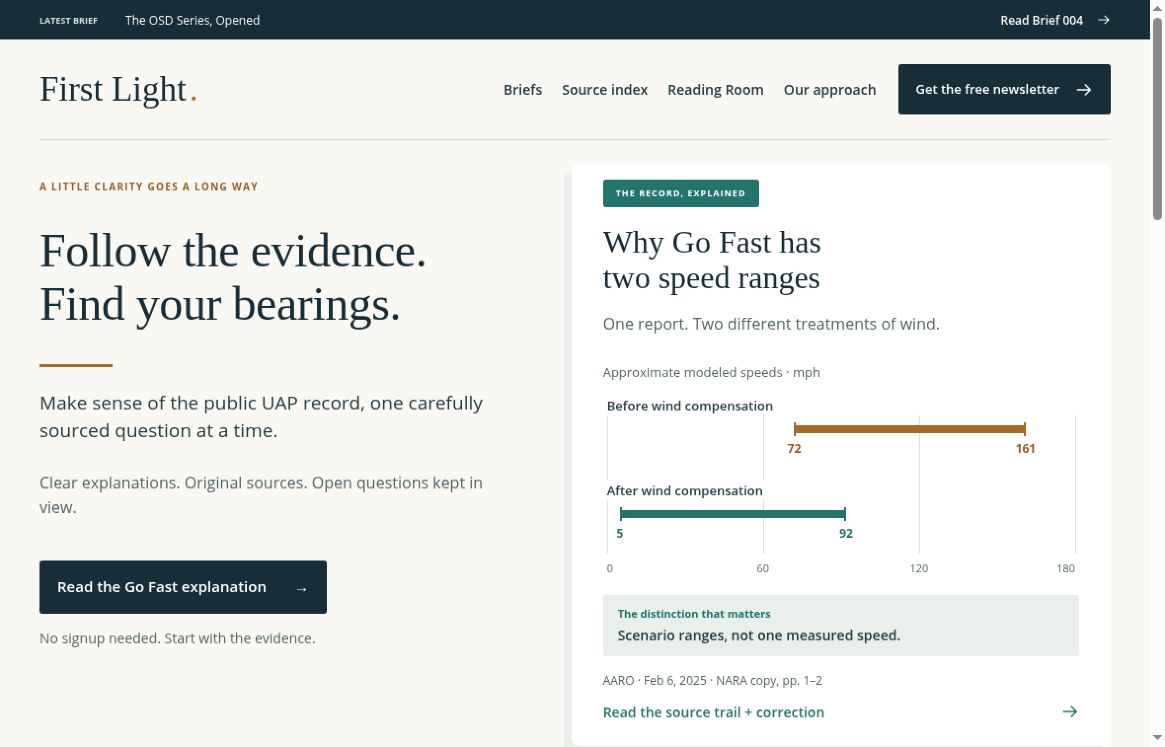Click the Why Go Fast has two speed ranges heading
Image resolution: width=1165 pixels, height=747 pixels.
(712, 260)
